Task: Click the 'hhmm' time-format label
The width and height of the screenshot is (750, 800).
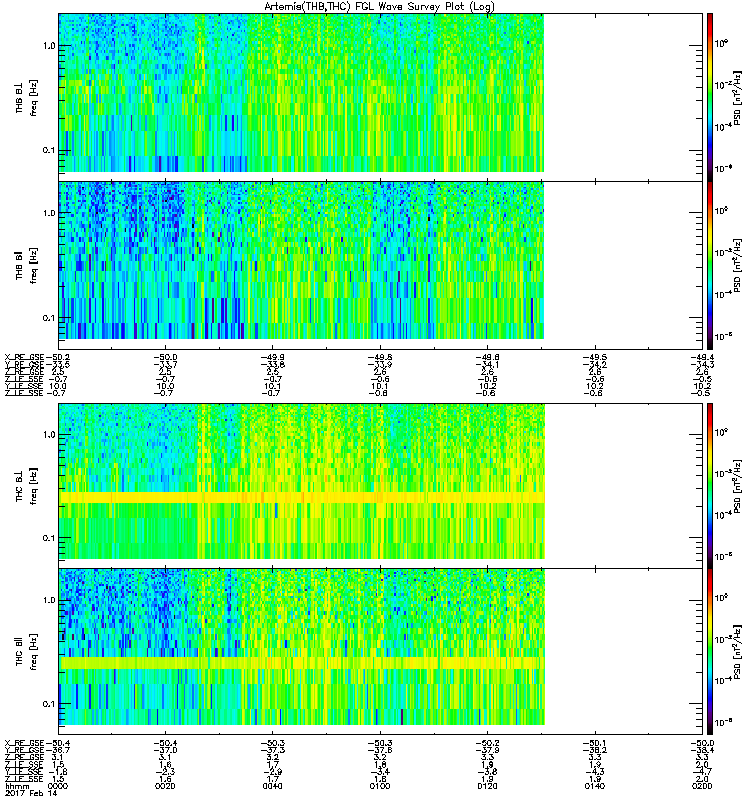Action: (17, 786)
